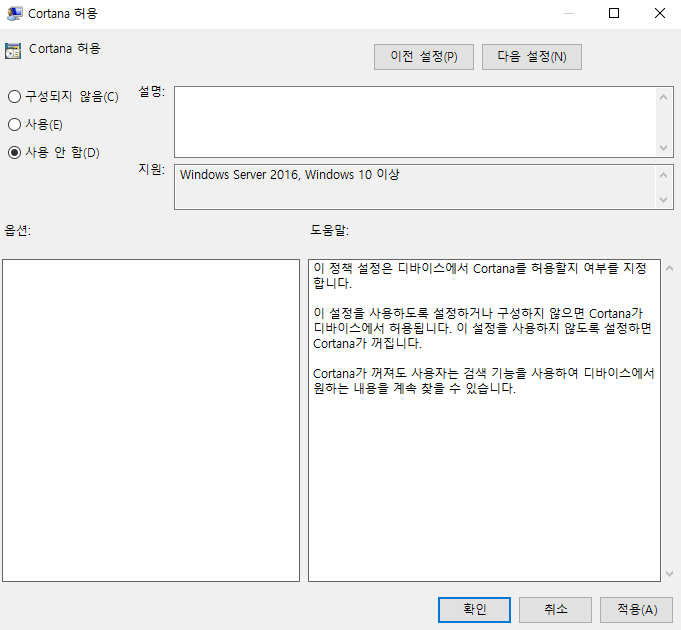The image size is (681, 630).
Task: Cancel the dialog with 취소 button
Action: [x=555, y=610]
